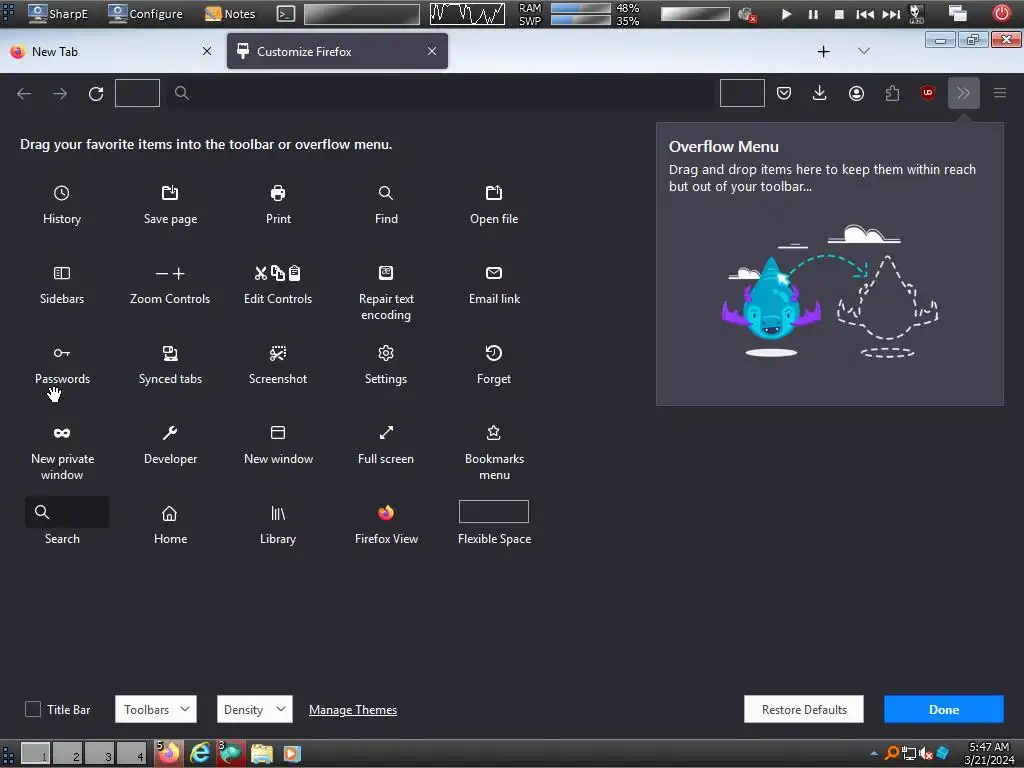Click the media Next track button
This screenshot has height=768, width=1024.
click(891, 14)
